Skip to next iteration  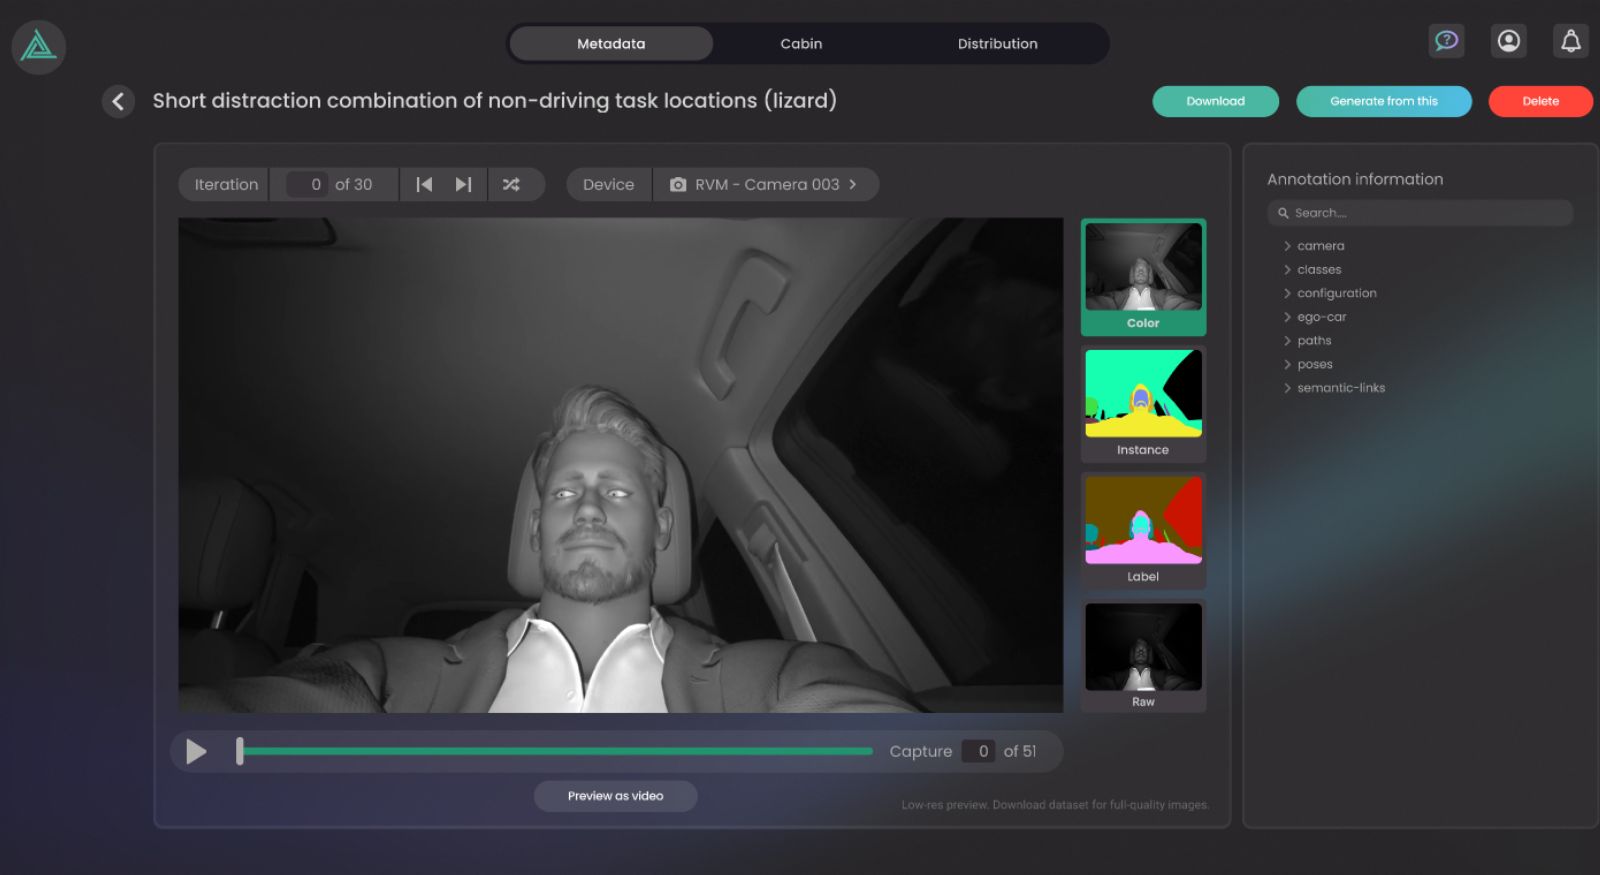pos(463,185)
